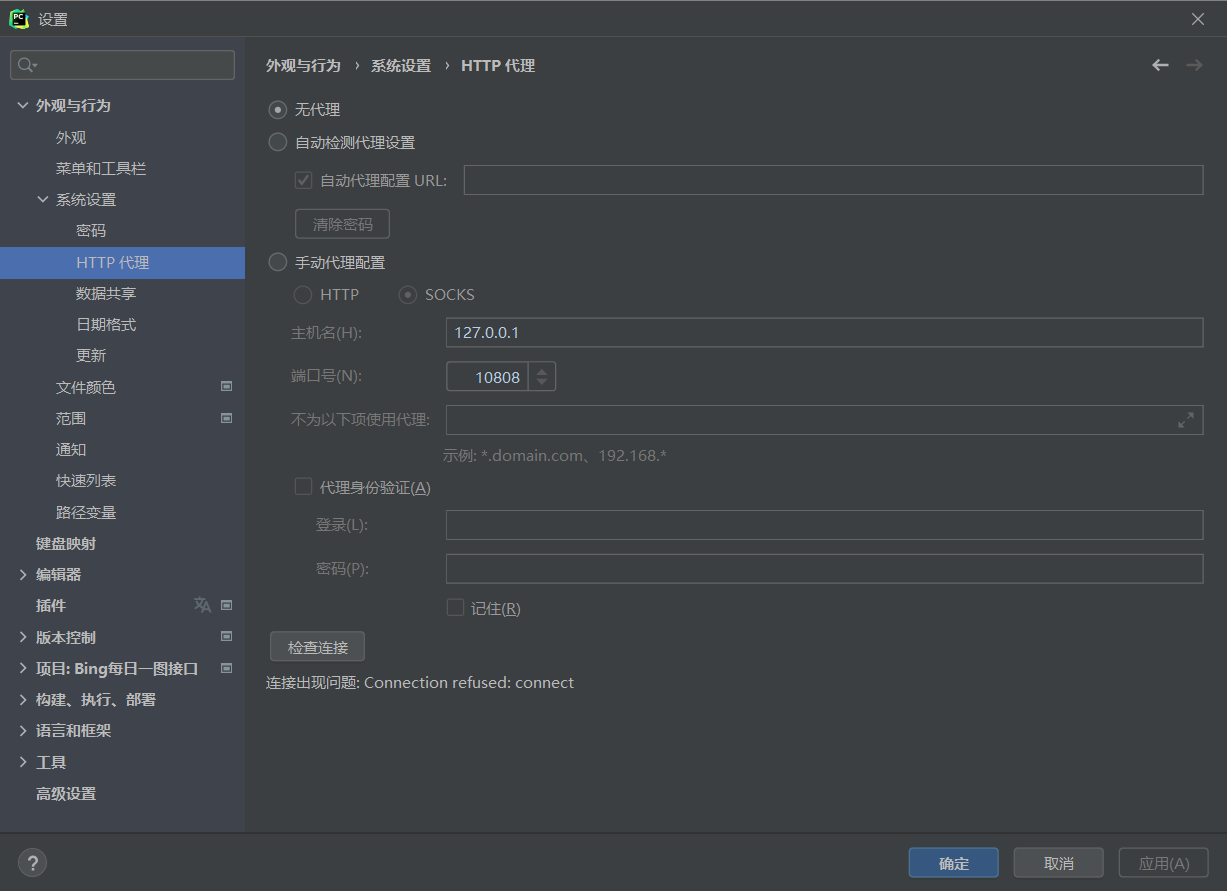1227x891 pixels.
Task: Click the 确定 button
Action: click(x=953, y=863)
